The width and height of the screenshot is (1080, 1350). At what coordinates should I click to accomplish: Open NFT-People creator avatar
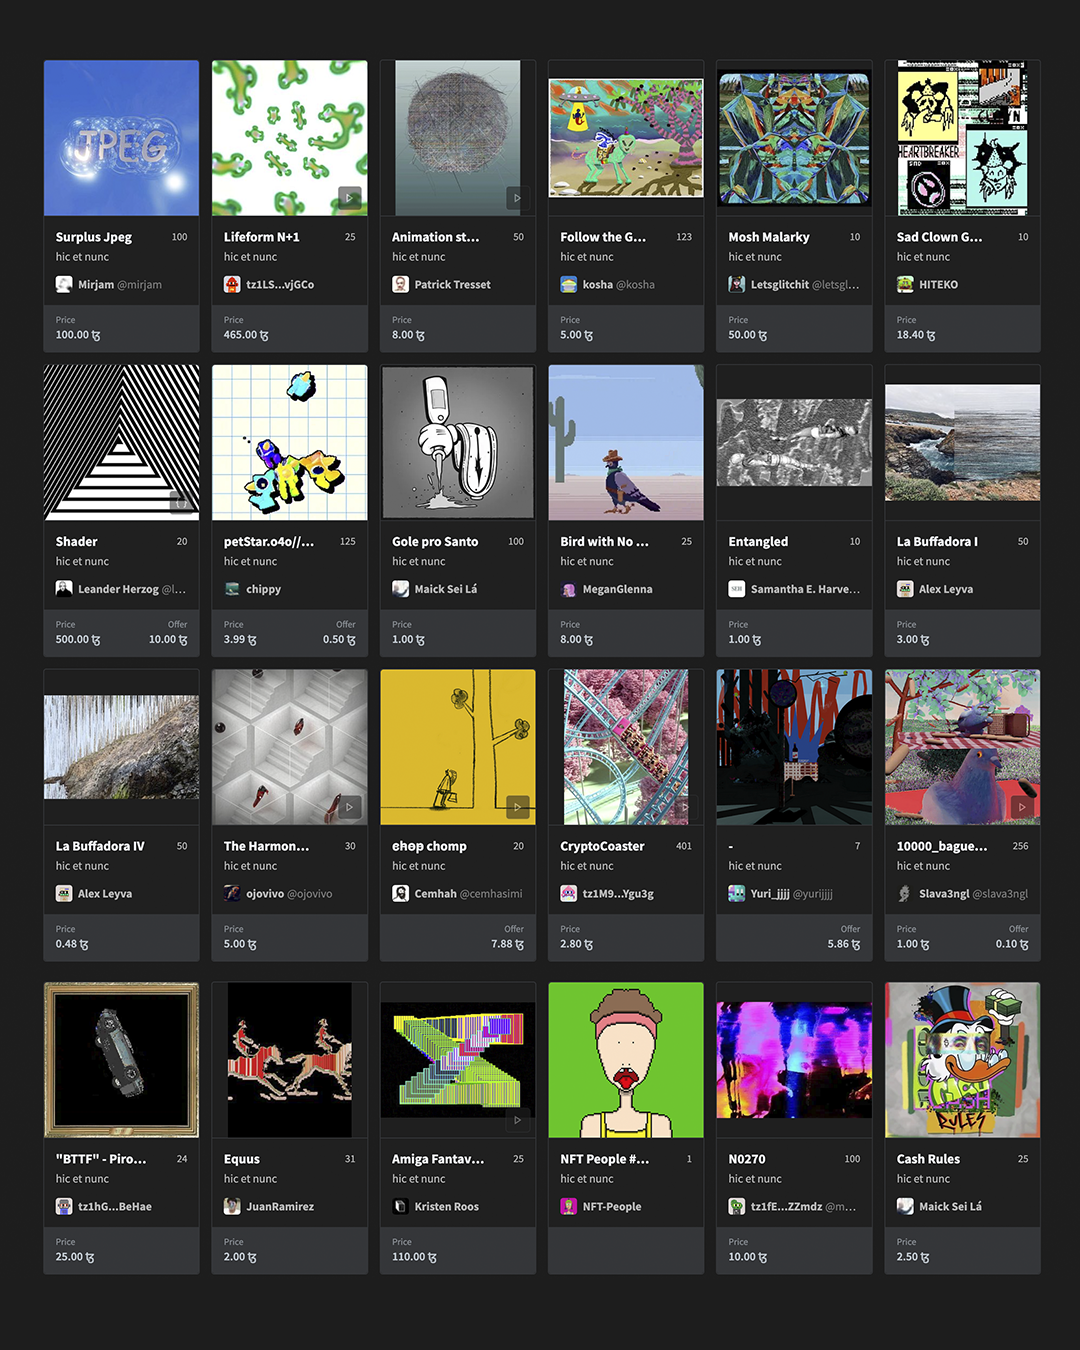click(568, 1207)
